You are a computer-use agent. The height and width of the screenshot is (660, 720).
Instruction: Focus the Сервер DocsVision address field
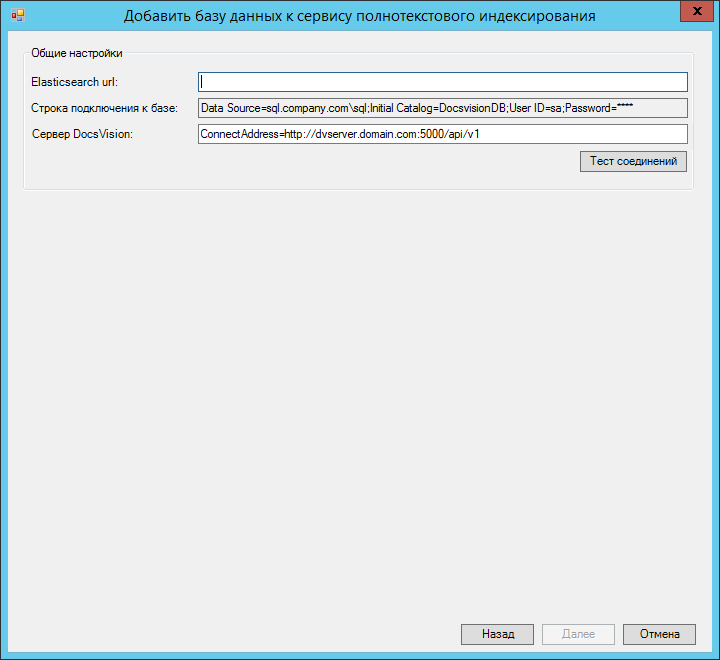pyautogui.click(x=442, y=134)
